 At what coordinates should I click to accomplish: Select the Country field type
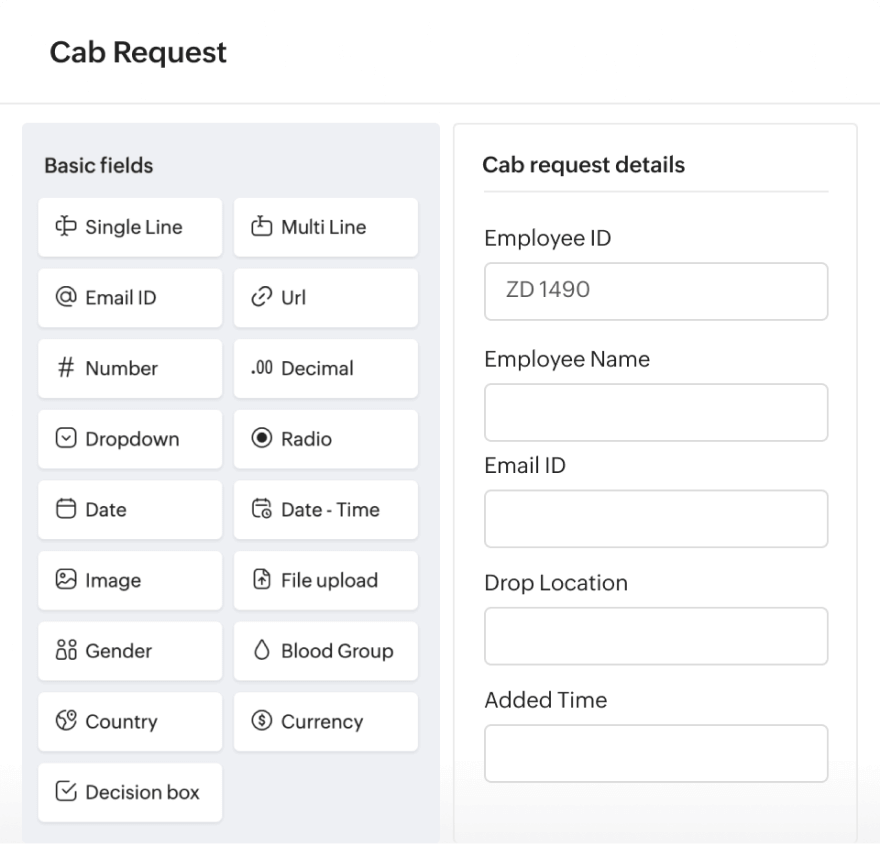130,722
